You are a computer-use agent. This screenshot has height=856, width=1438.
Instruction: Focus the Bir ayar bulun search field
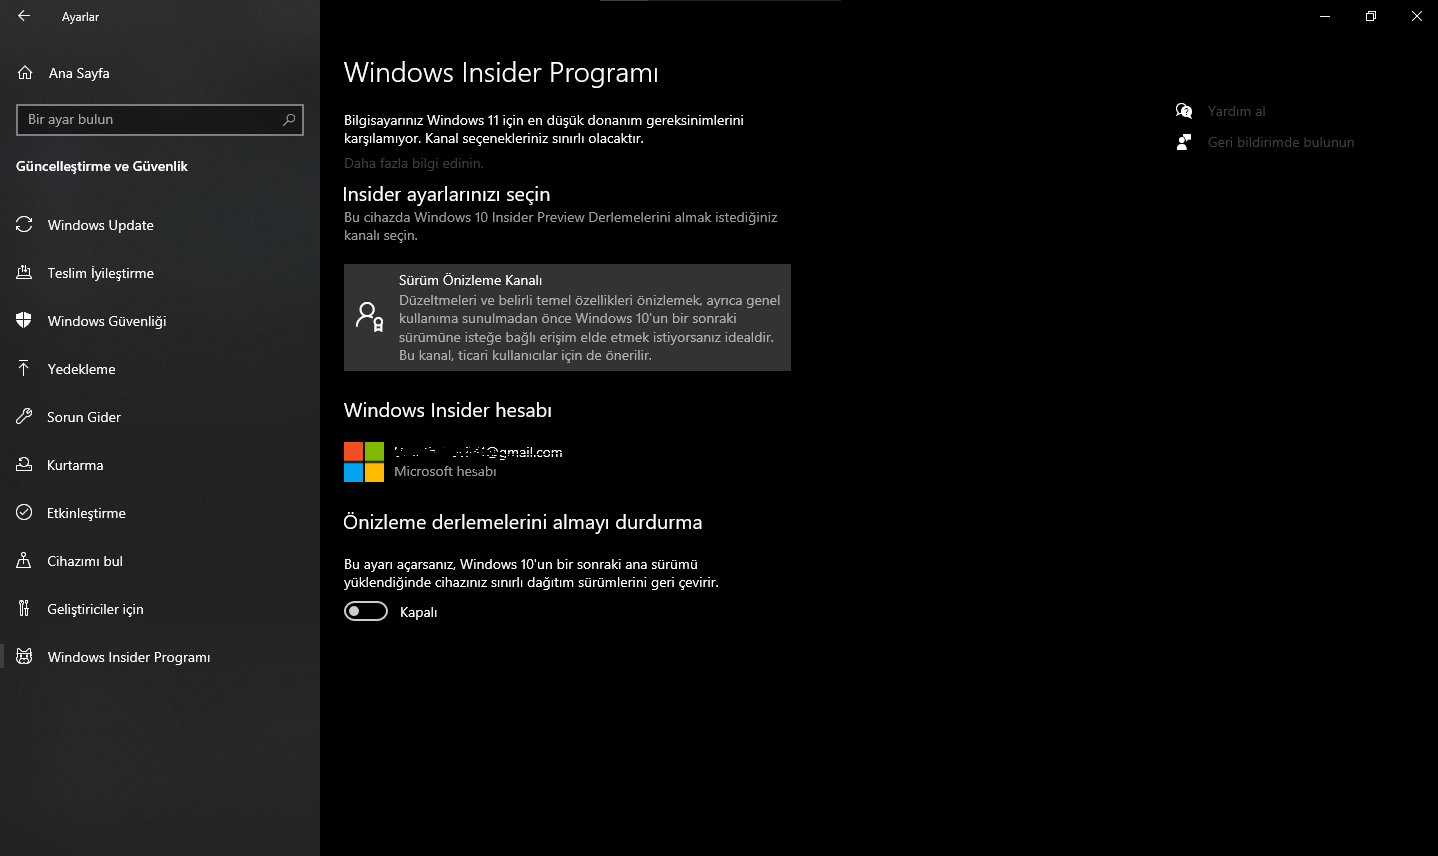160,120
